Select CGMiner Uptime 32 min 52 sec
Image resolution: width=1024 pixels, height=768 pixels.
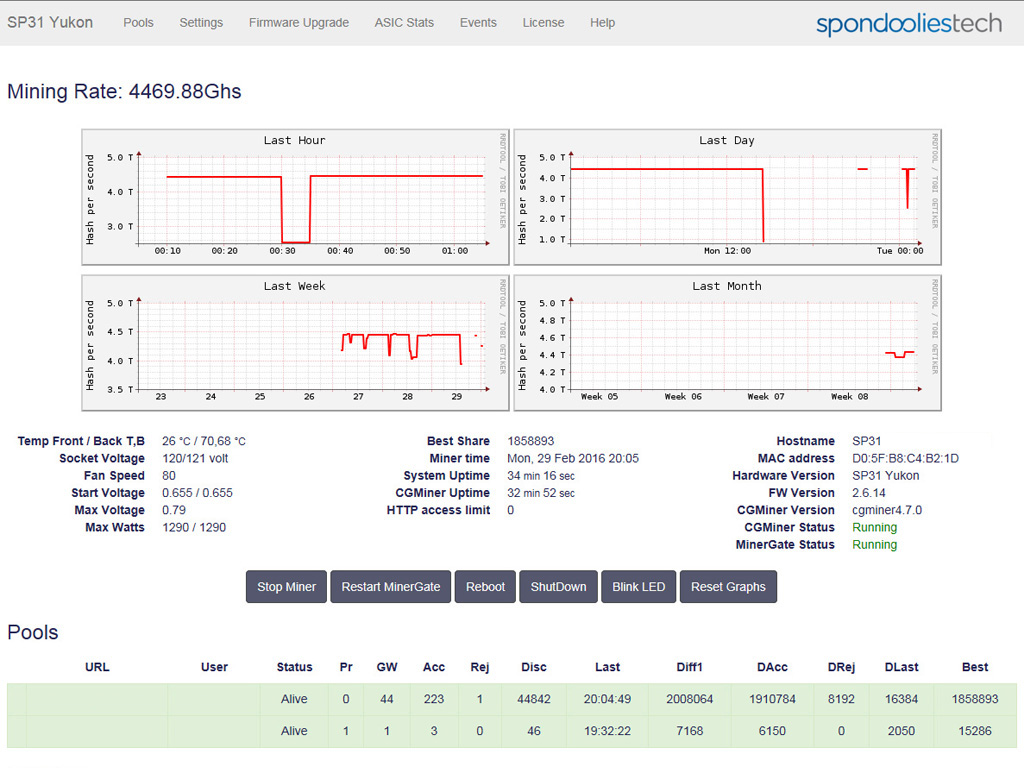click(x=541, y=492)
